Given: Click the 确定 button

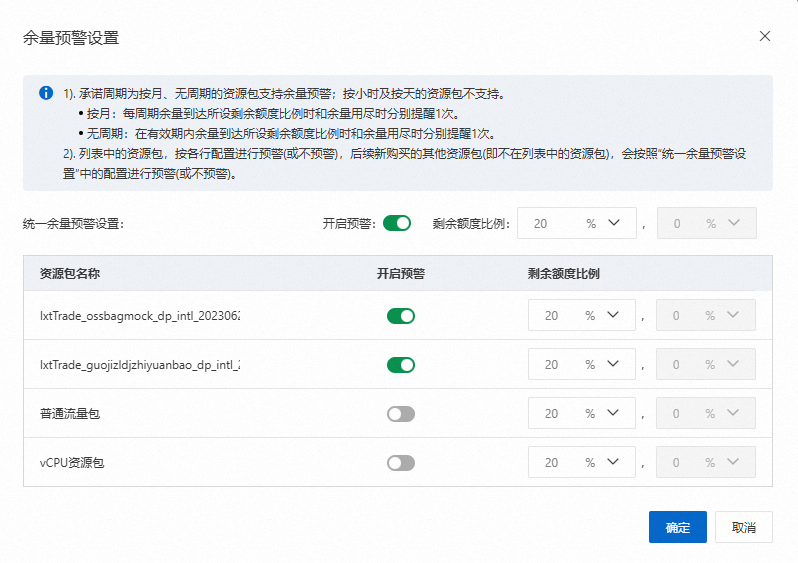Looking at the screenshot, I should point(677,527).
